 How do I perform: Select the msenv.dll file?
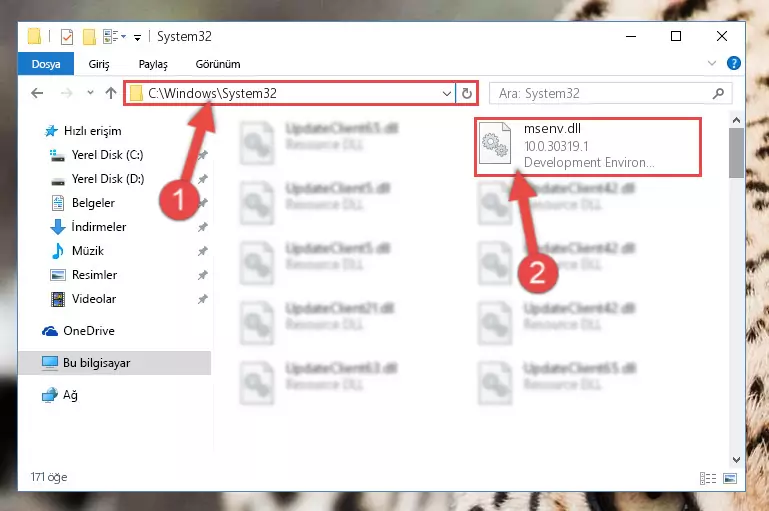point(588,146)
